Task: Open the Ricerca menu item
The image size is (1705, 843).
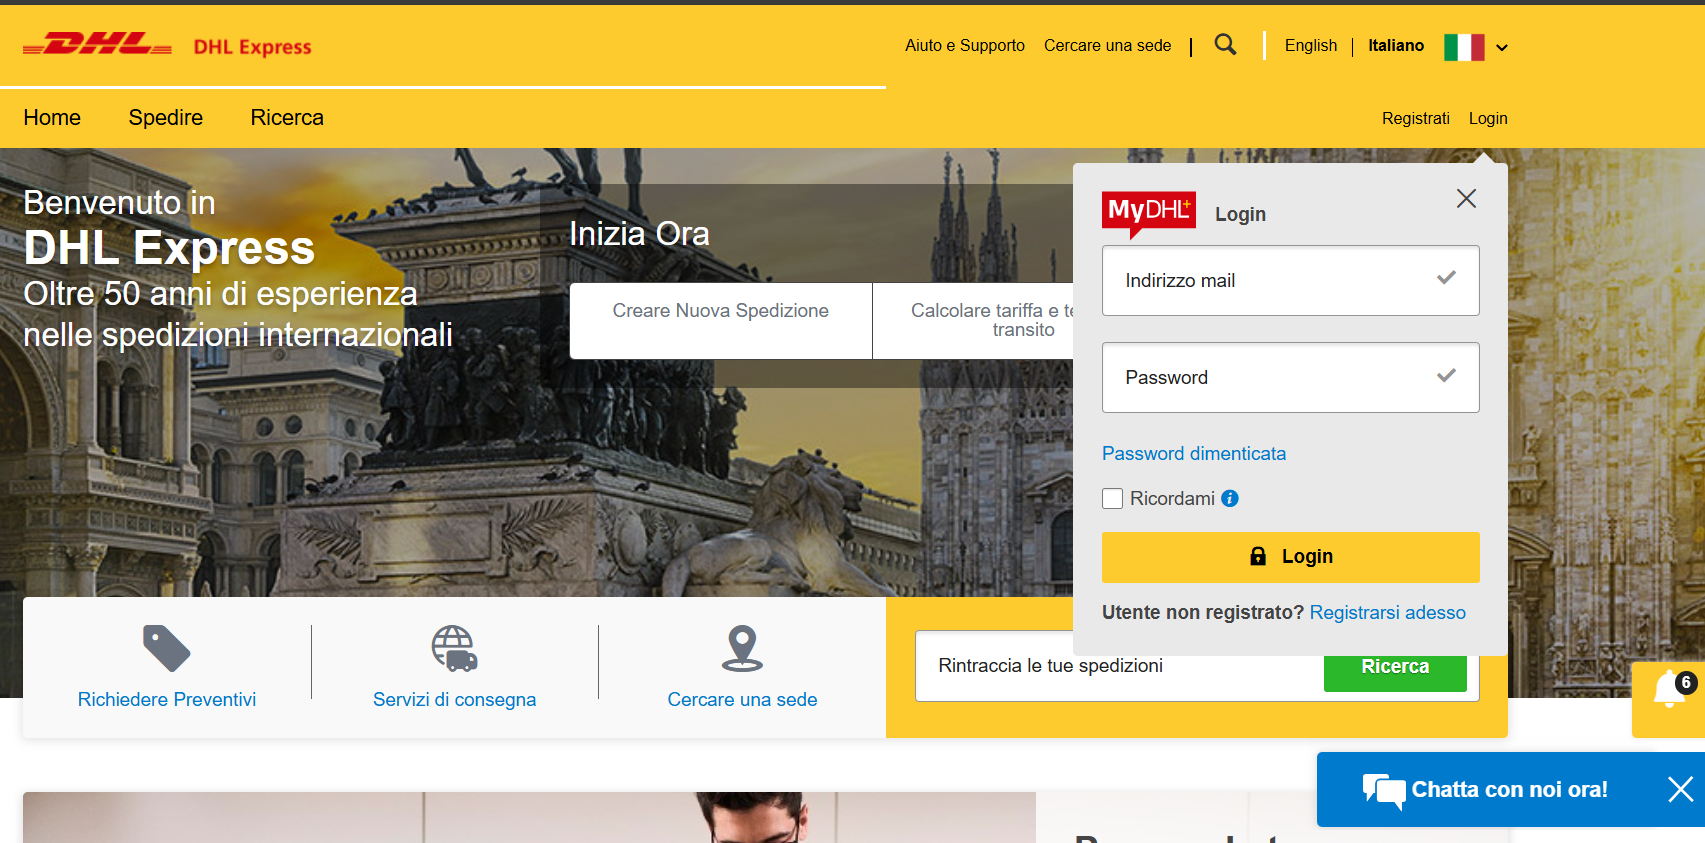Action: point(287,118)
